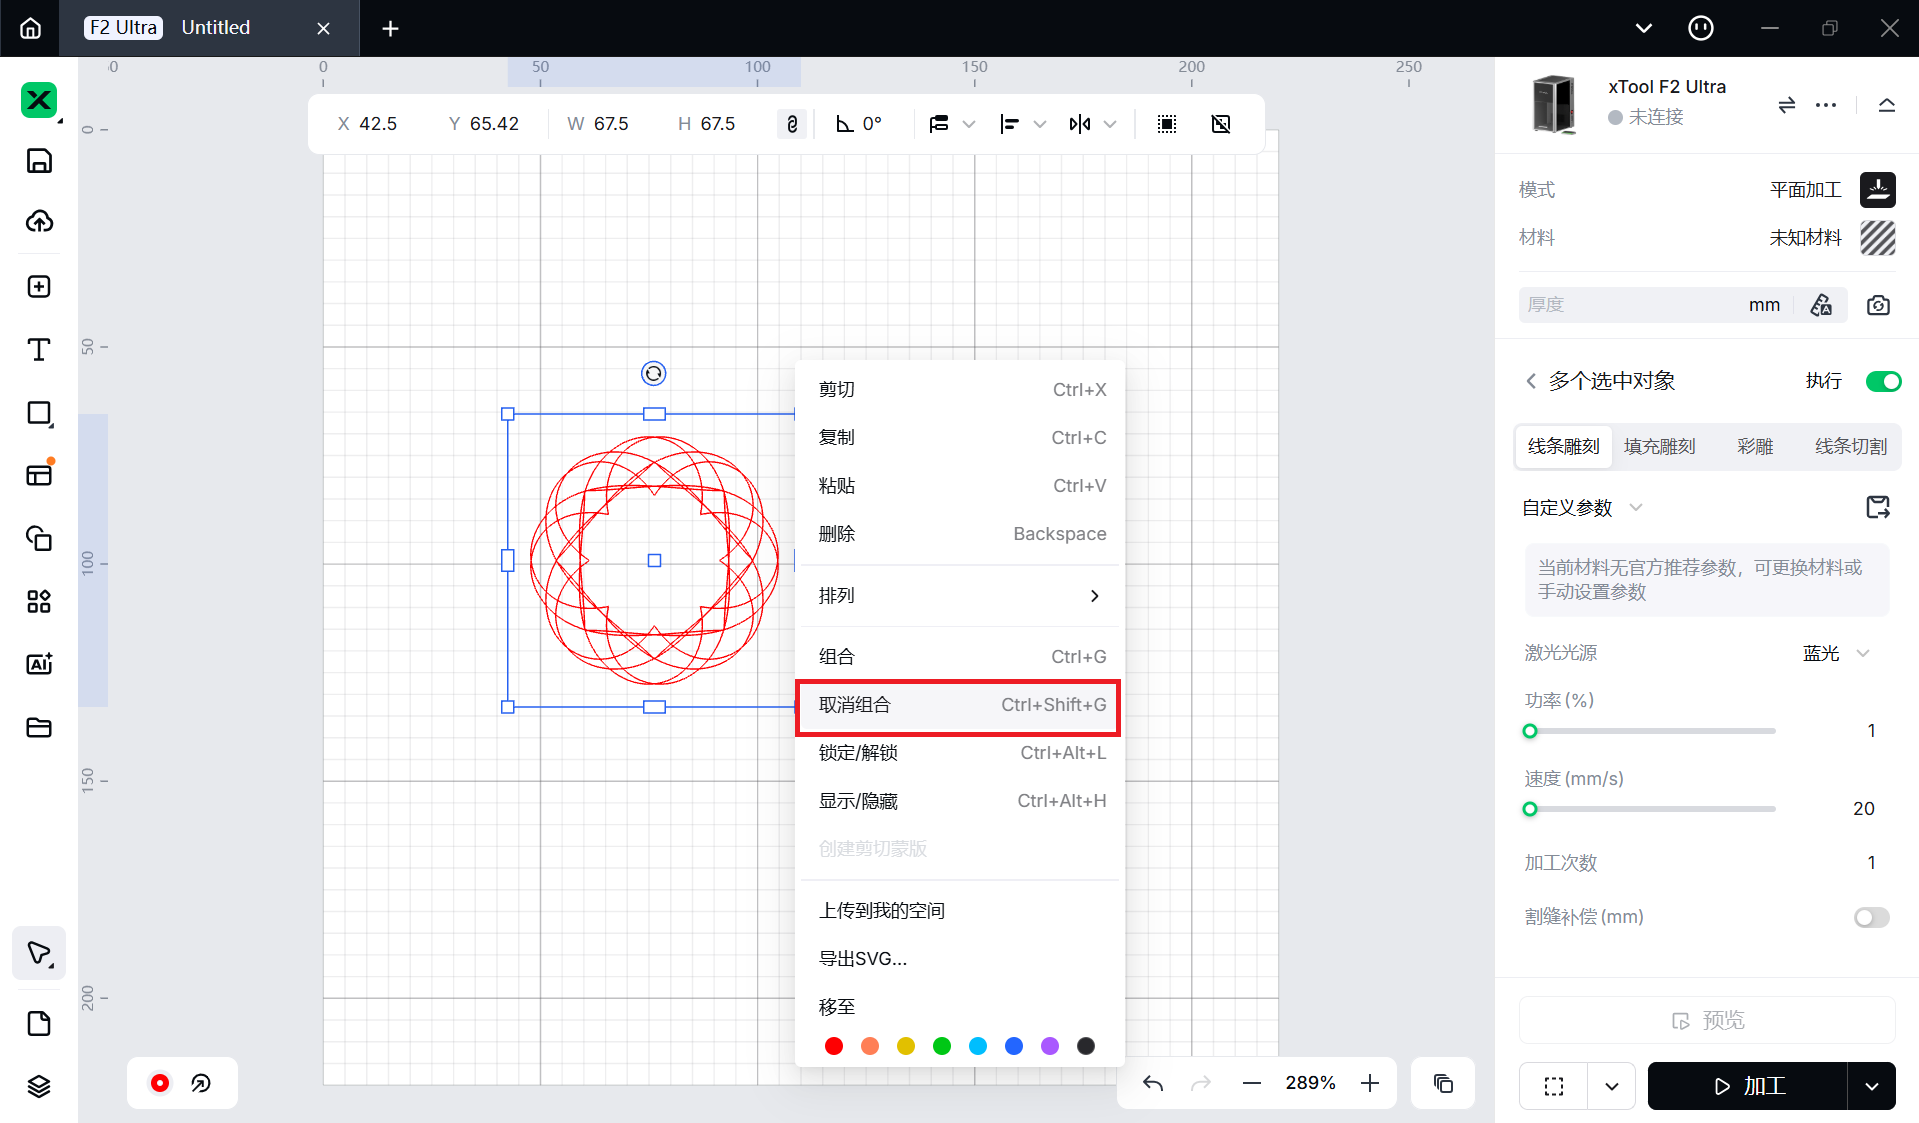Pick the purple color swatch
Image resolution: width=1919 pixels, height=1123 pixels.
(1050, 1046)
